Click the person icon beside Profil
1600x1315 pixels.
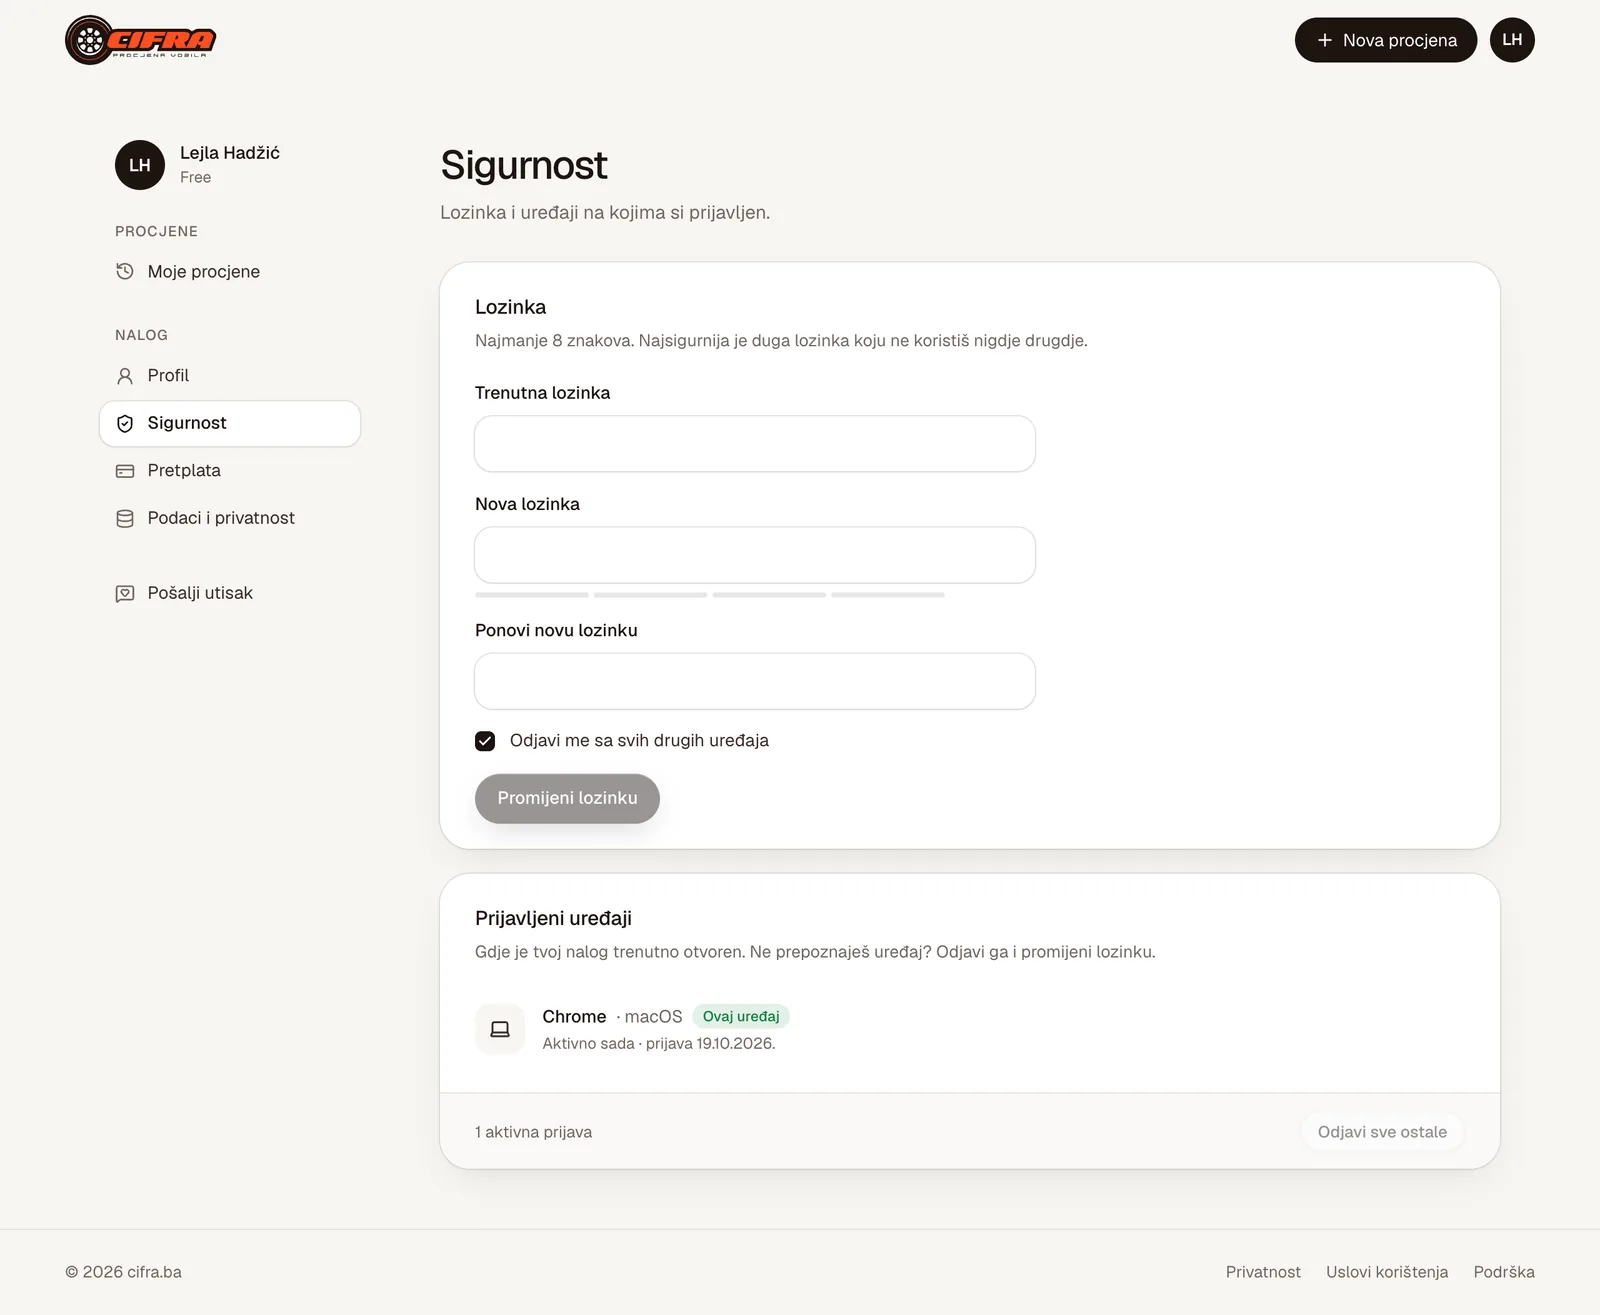pyautogui.click(x=125, y=376)
